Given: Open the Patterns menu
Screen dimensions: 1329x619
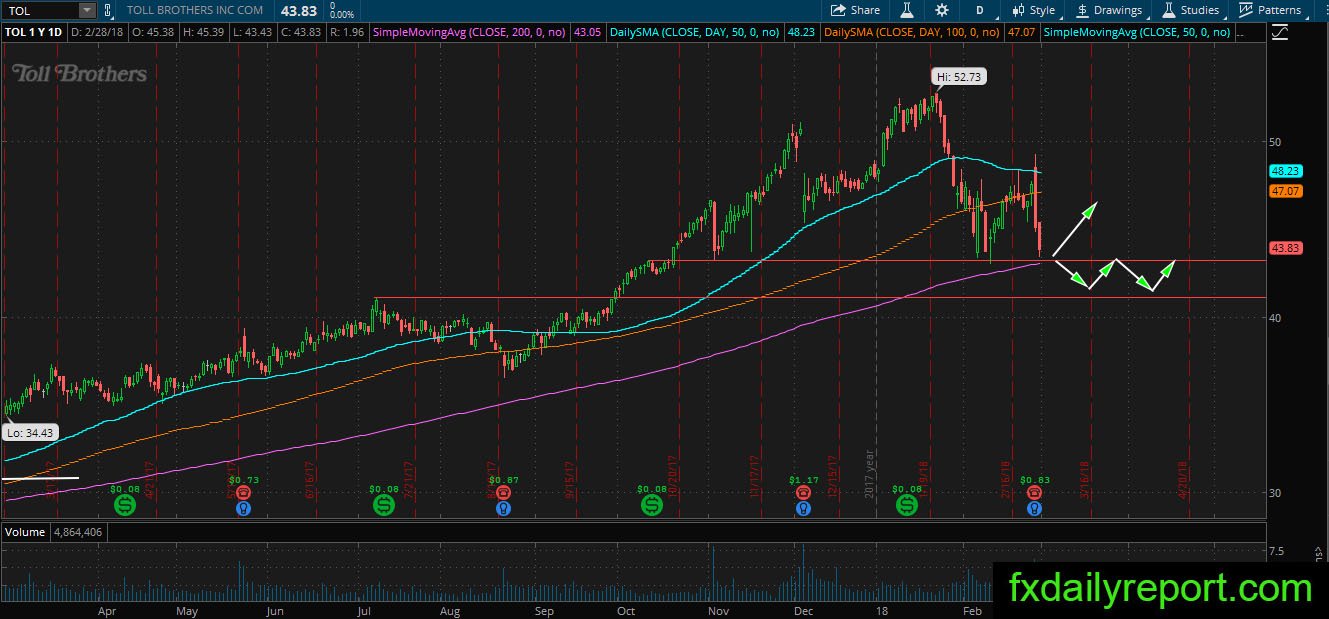Looking at the screenshot, I should (x=1270, y=10).
